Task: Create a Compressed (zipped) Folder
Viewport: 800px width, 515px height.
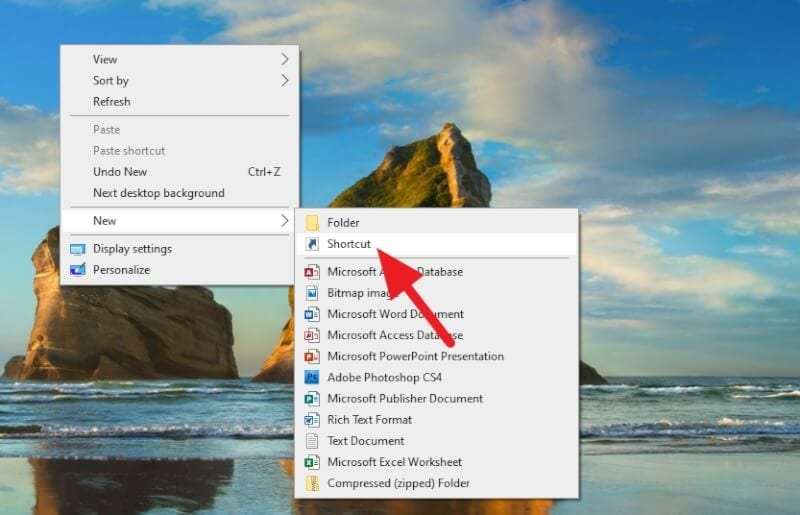Action: [x=437, y=483]
